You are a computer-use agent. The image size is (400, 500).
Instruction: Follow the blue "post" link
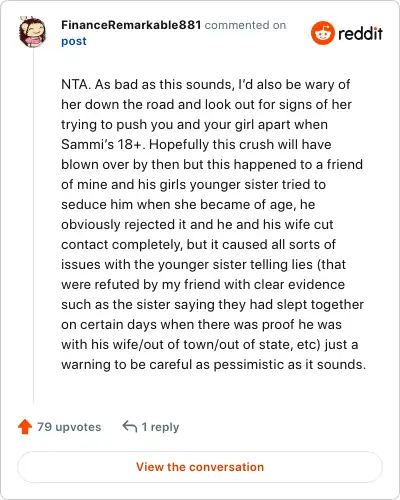74,41
